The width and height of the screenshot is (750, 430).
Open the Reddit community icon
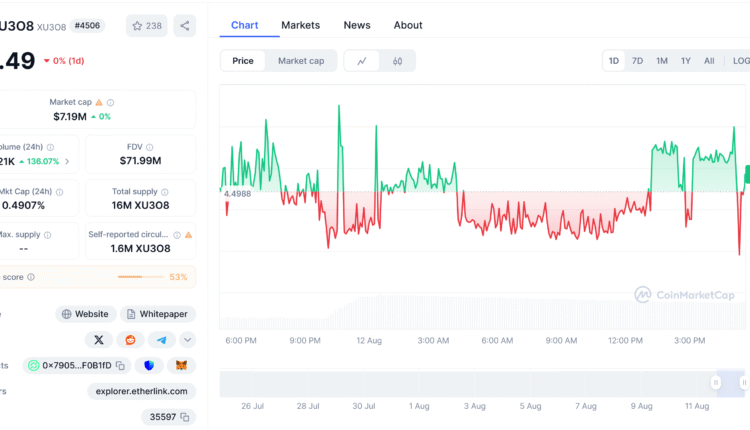tap(129, 340)
